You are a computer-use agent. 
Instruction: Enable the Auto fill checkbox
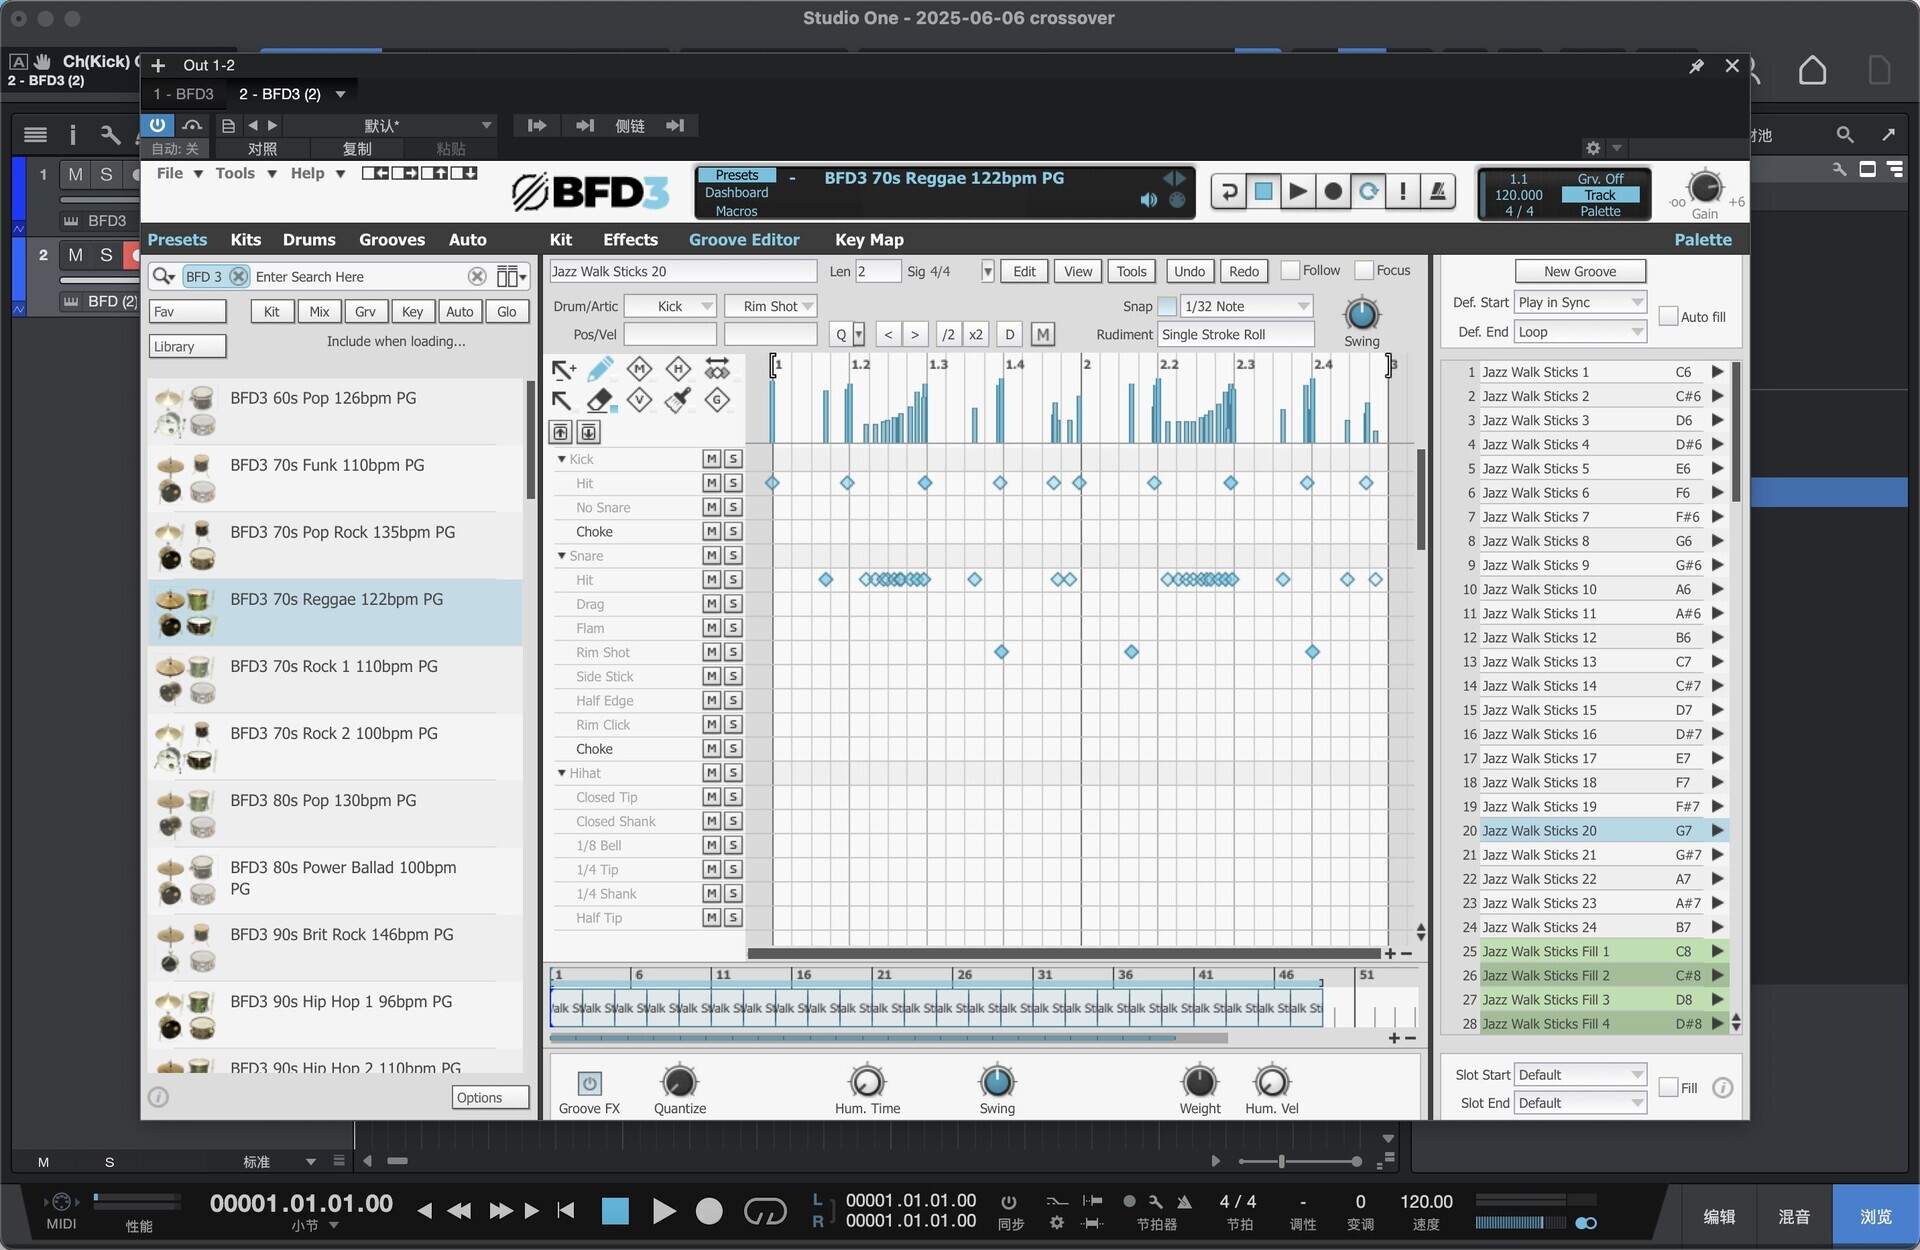pyautogui.click(x=1668, y=316)
